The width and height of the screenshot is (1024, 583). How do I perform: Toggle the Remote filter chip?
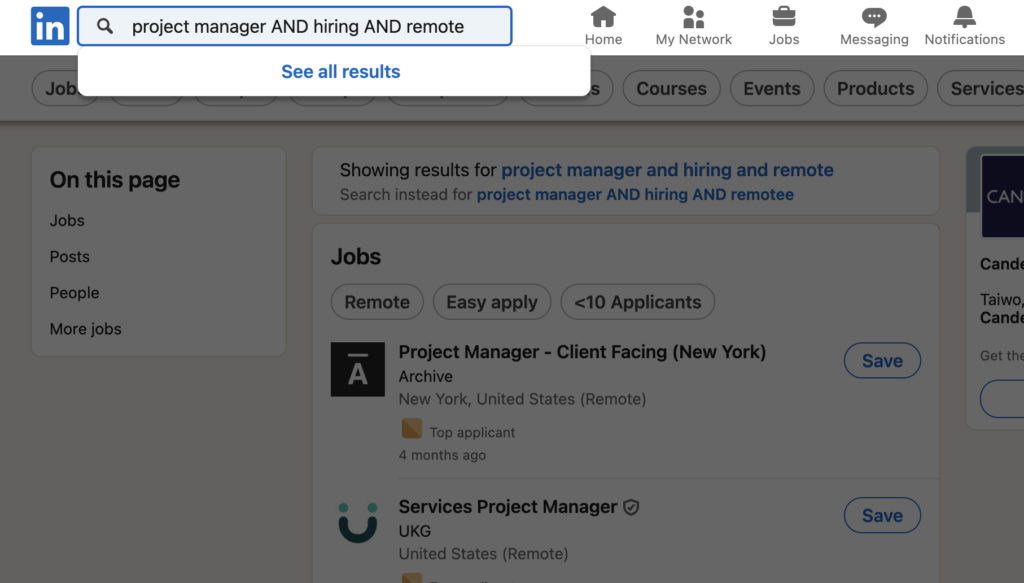pyautogui.click(x=377, y=302)
